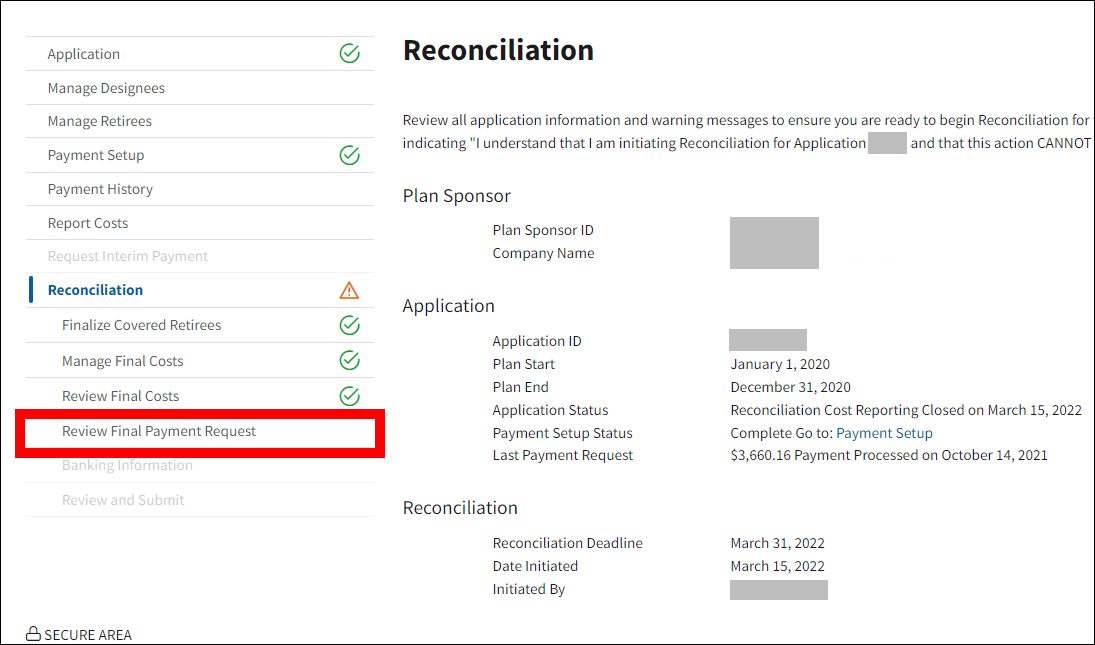Viewport: 1095px width, 645px height.
Task: Click checkmark icon beside Review Final Costs
Action: coord(349,396)
